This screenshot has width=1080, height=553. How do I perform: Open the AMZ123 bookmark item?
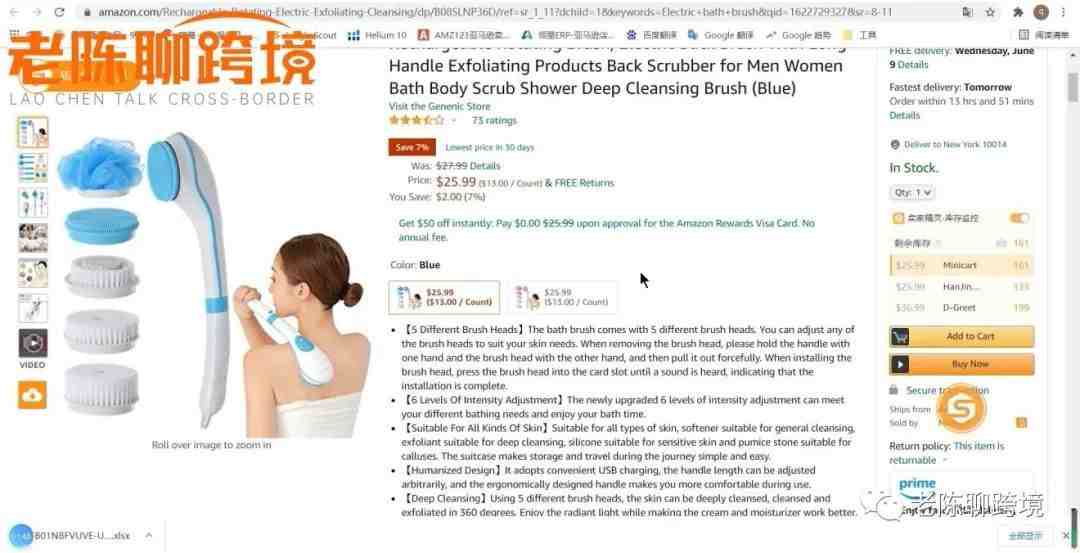coord(464,35)
